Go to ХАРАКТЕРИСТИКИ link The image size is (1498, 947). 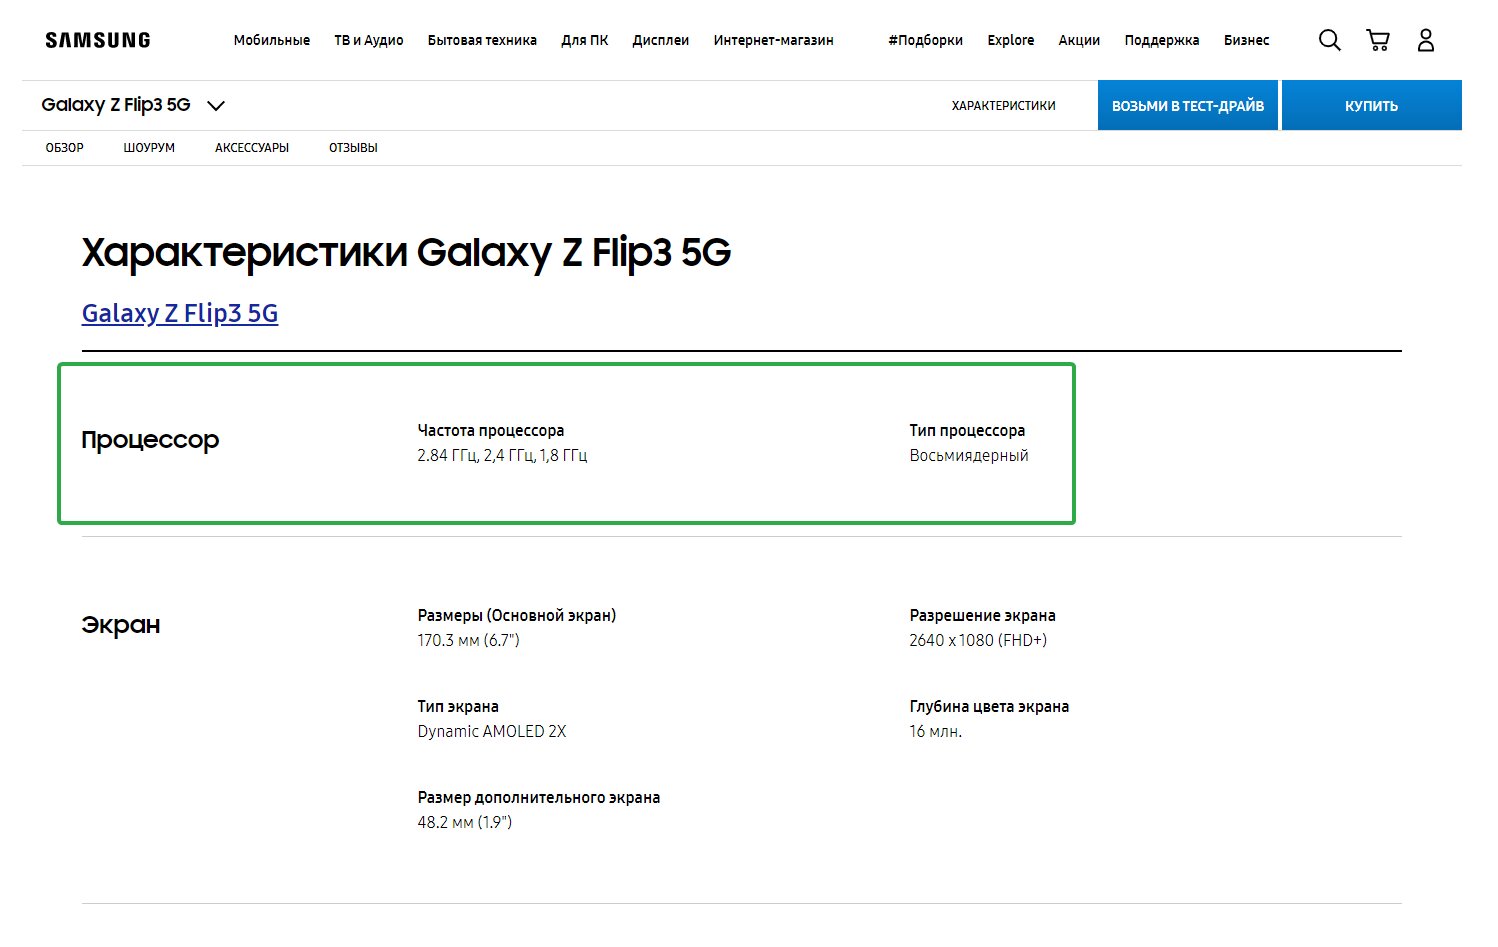1004,106
